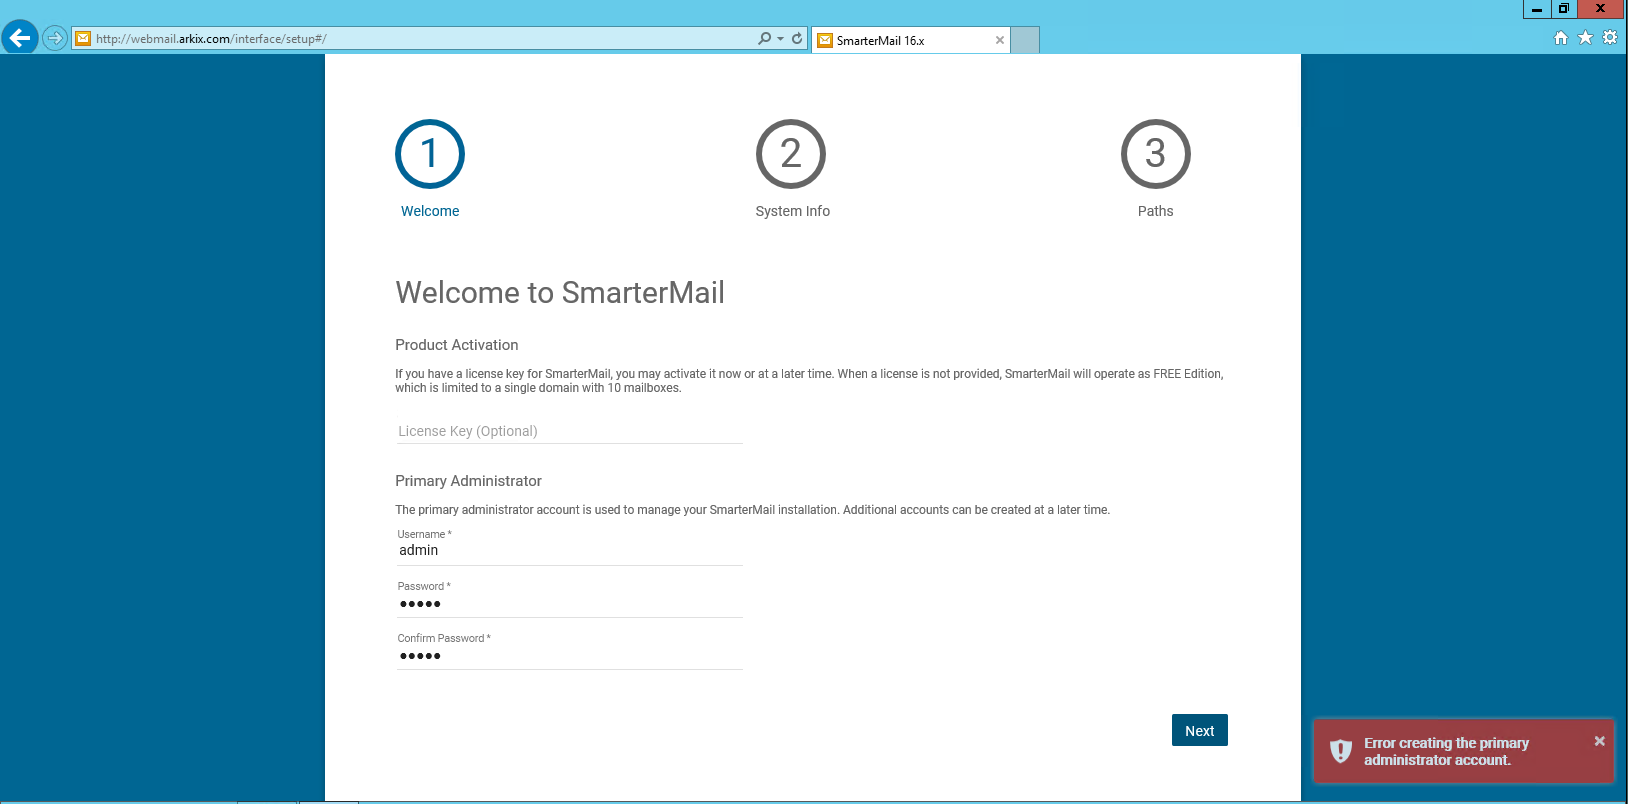Open the browser Tools gear menu
1628x804 pixels.
1609,38
